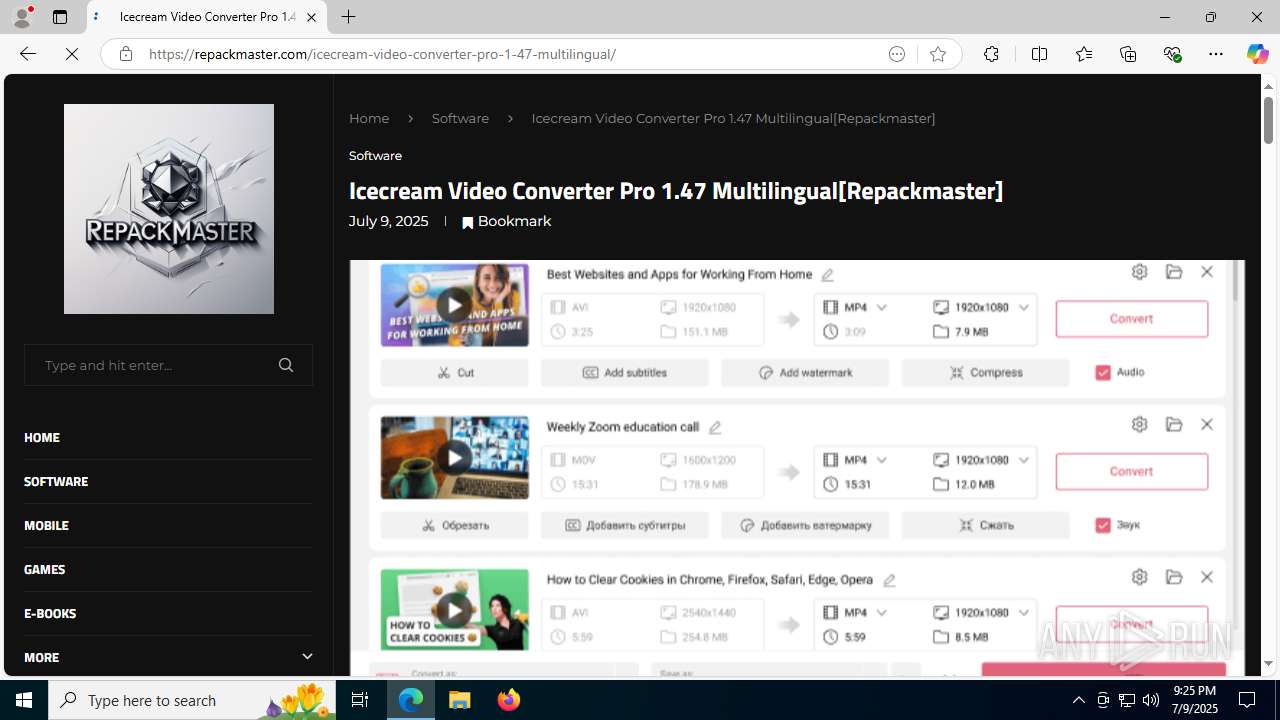Open GAMES in the sidebar menu
The width and height of the screenshot is (1280, 720).
tap(44, 569)
